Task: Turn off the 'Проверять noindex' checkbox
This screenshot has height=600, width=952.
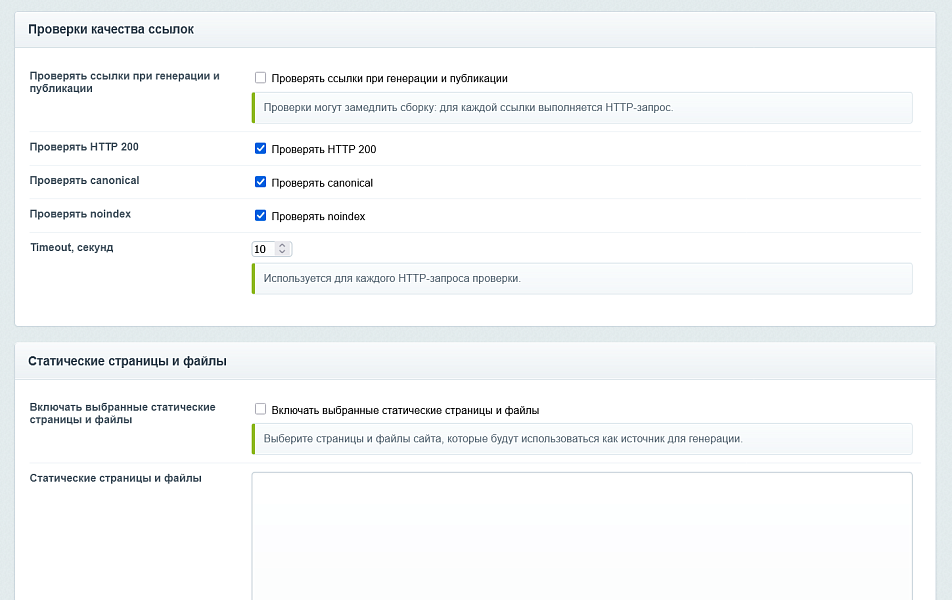Action: [x=260, y=216]
